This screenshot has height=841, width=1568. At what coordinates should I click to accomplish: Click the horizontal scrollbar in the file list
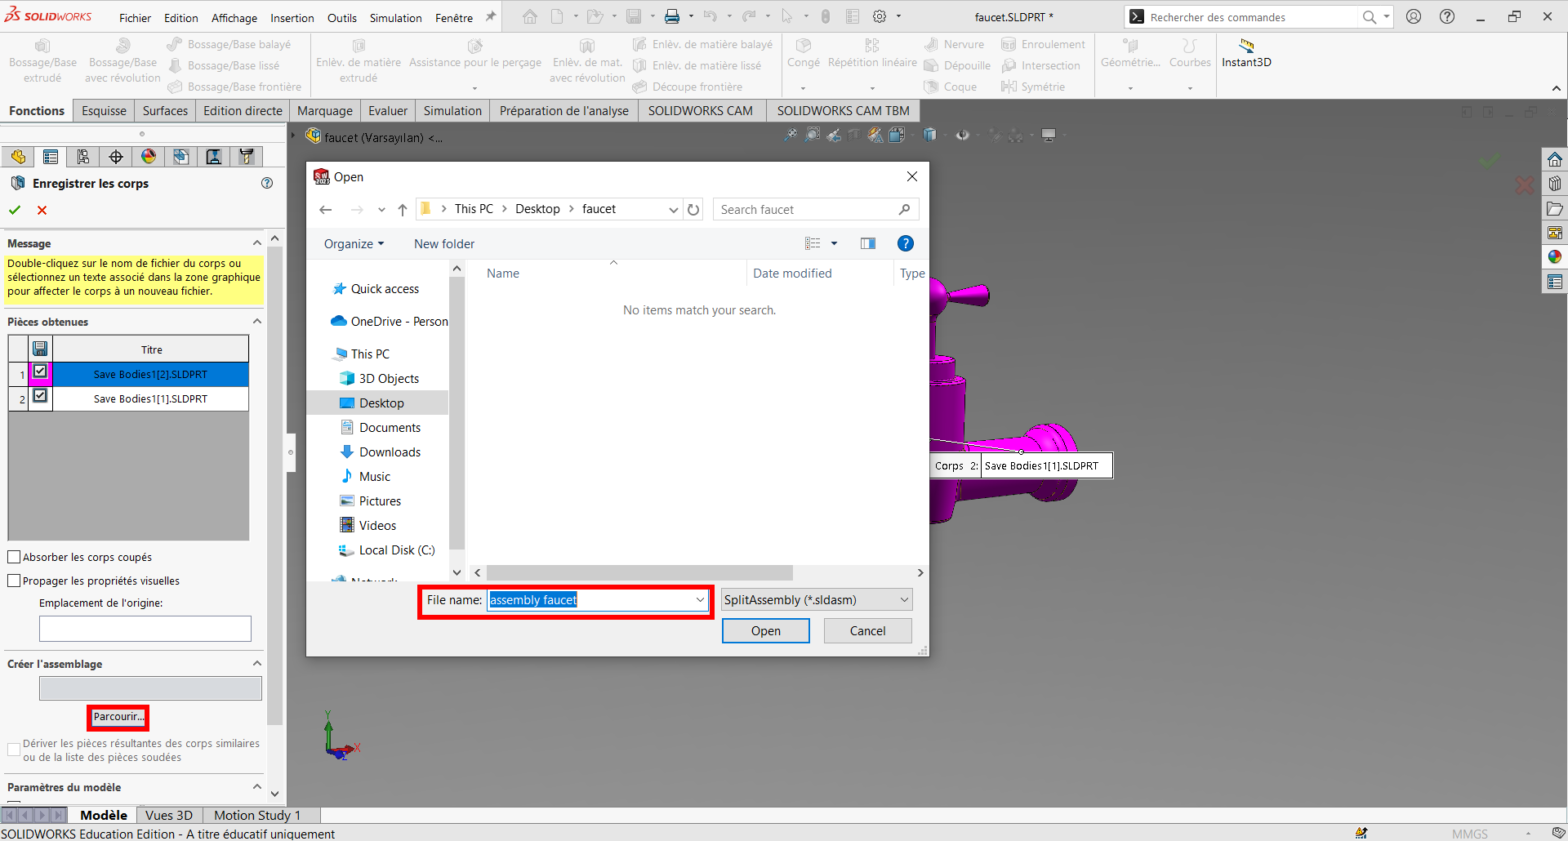640,573
